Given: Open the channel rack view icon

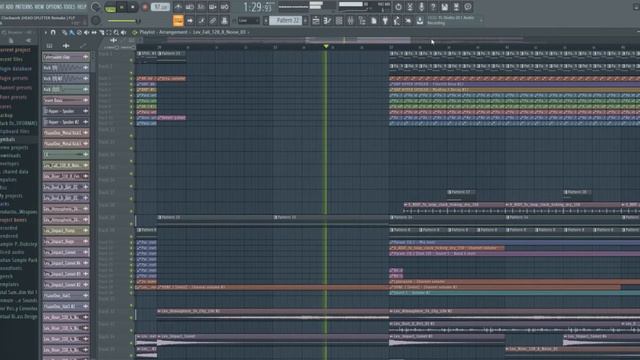Looking at the screenshot, I should pyautogui.click(x=339, y=20).
